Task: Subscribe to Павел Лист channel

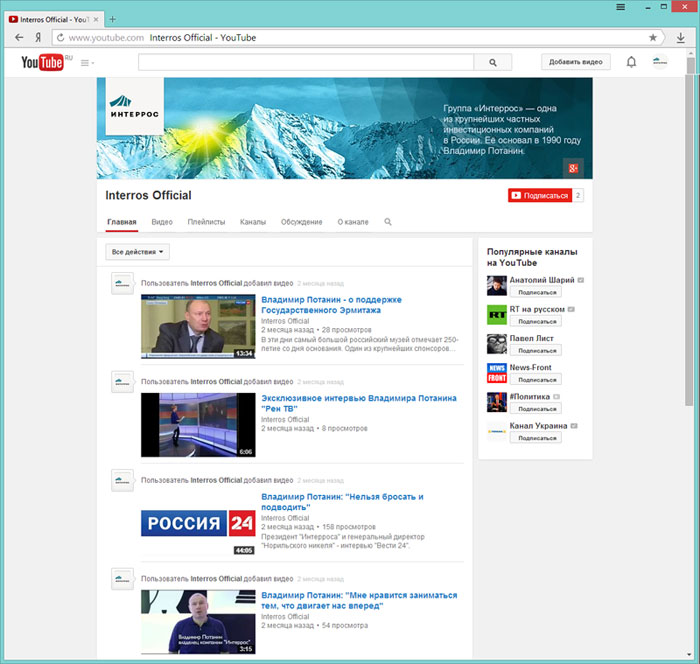Action: (x=536, y=351)
